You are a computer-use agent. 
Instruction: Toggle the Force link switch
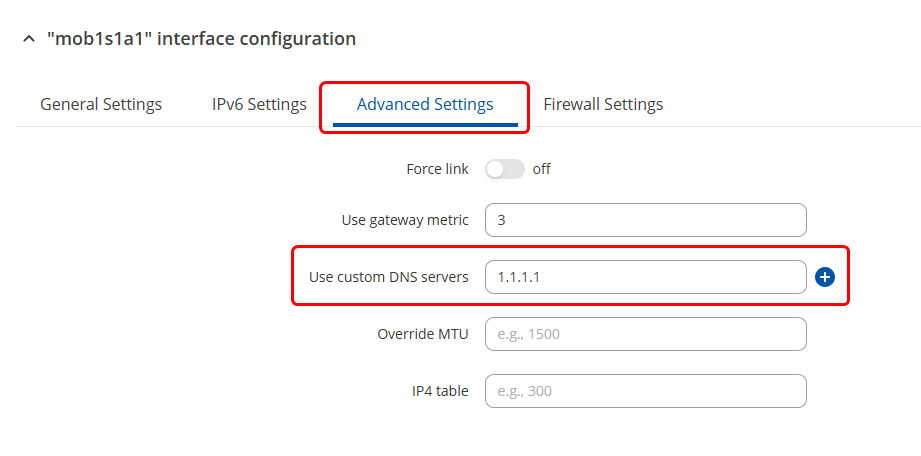click(505, 169)
